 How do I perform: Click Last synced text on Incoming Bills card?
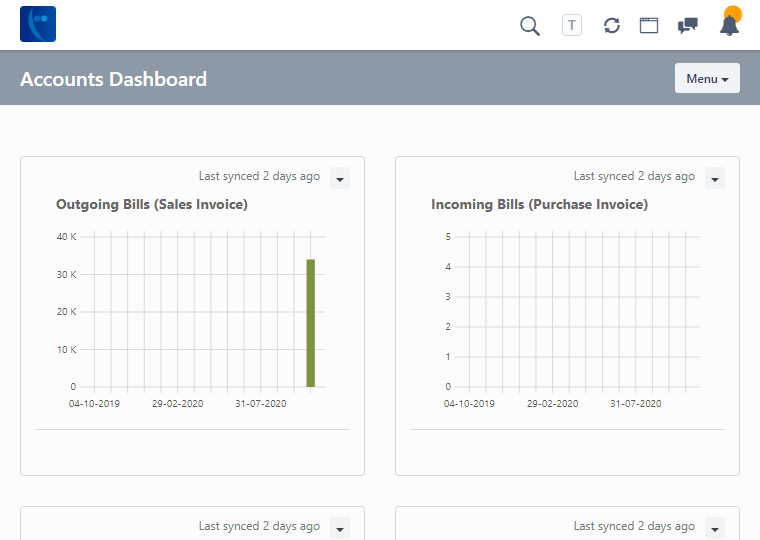click(634, 176)
